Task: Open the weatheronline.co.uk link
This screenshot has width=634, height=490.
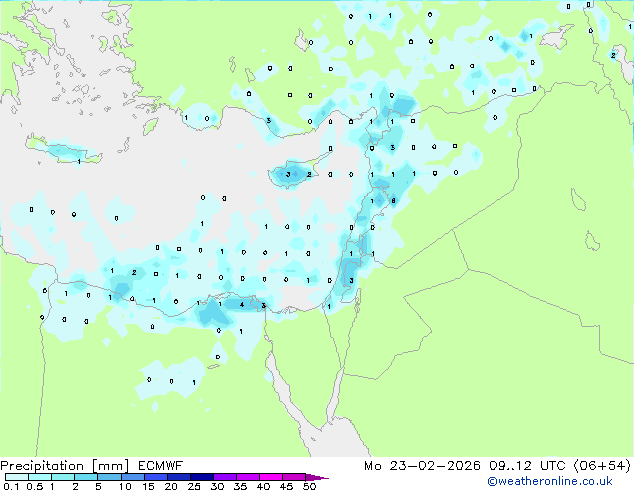Action: [x=550, y=481]
